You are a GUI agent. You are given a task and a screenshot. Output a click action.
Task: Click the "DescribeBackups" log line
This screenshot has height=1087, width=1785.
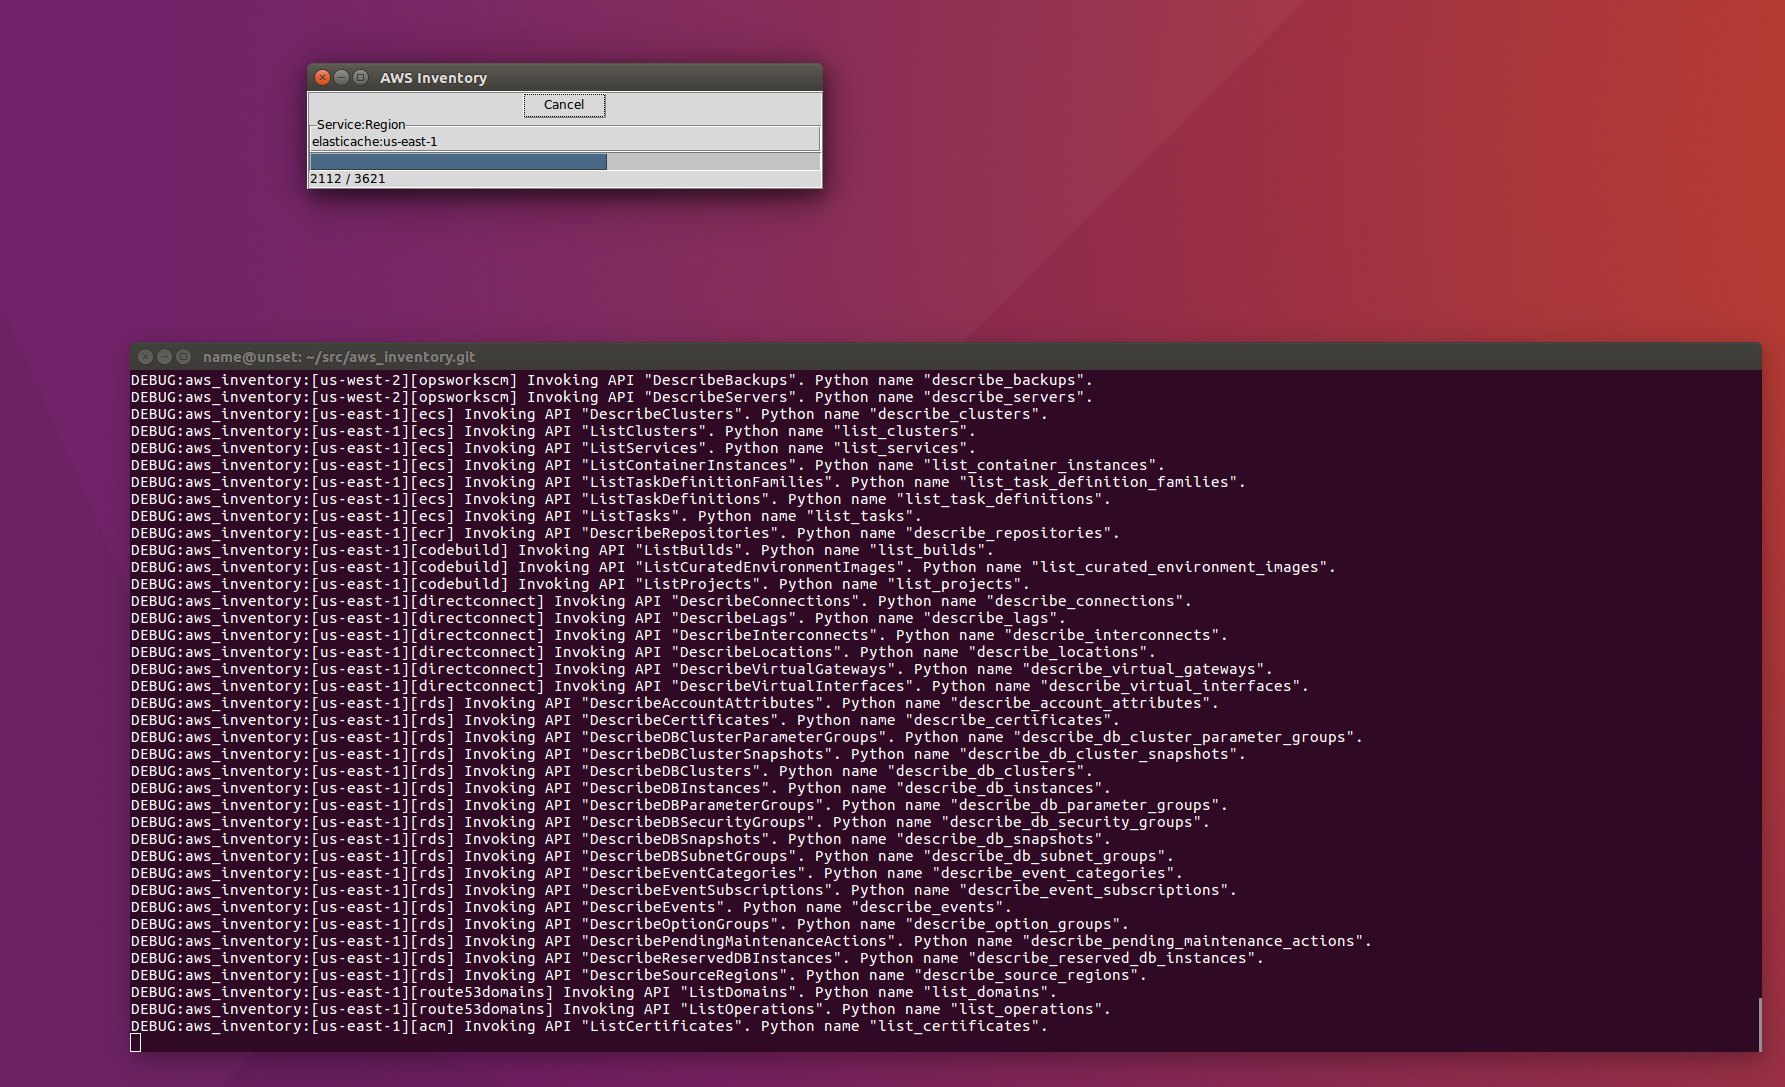point(612,380)
